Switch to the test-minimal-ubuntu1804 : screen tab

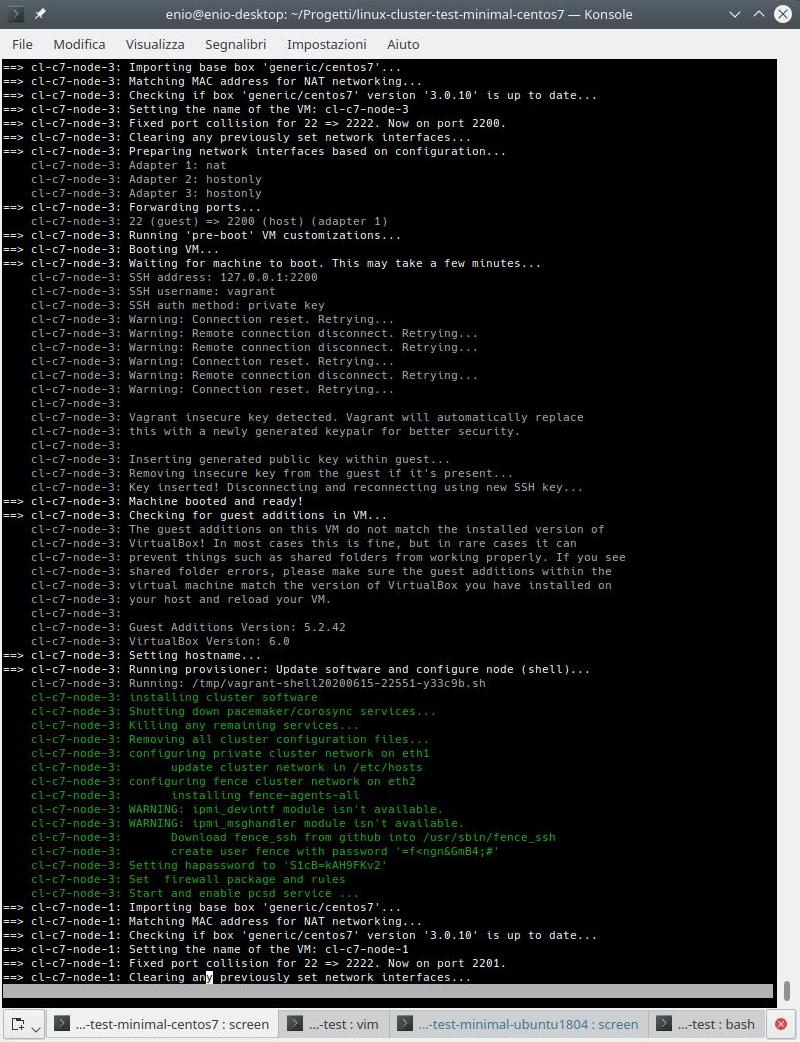click(518, 1024)
